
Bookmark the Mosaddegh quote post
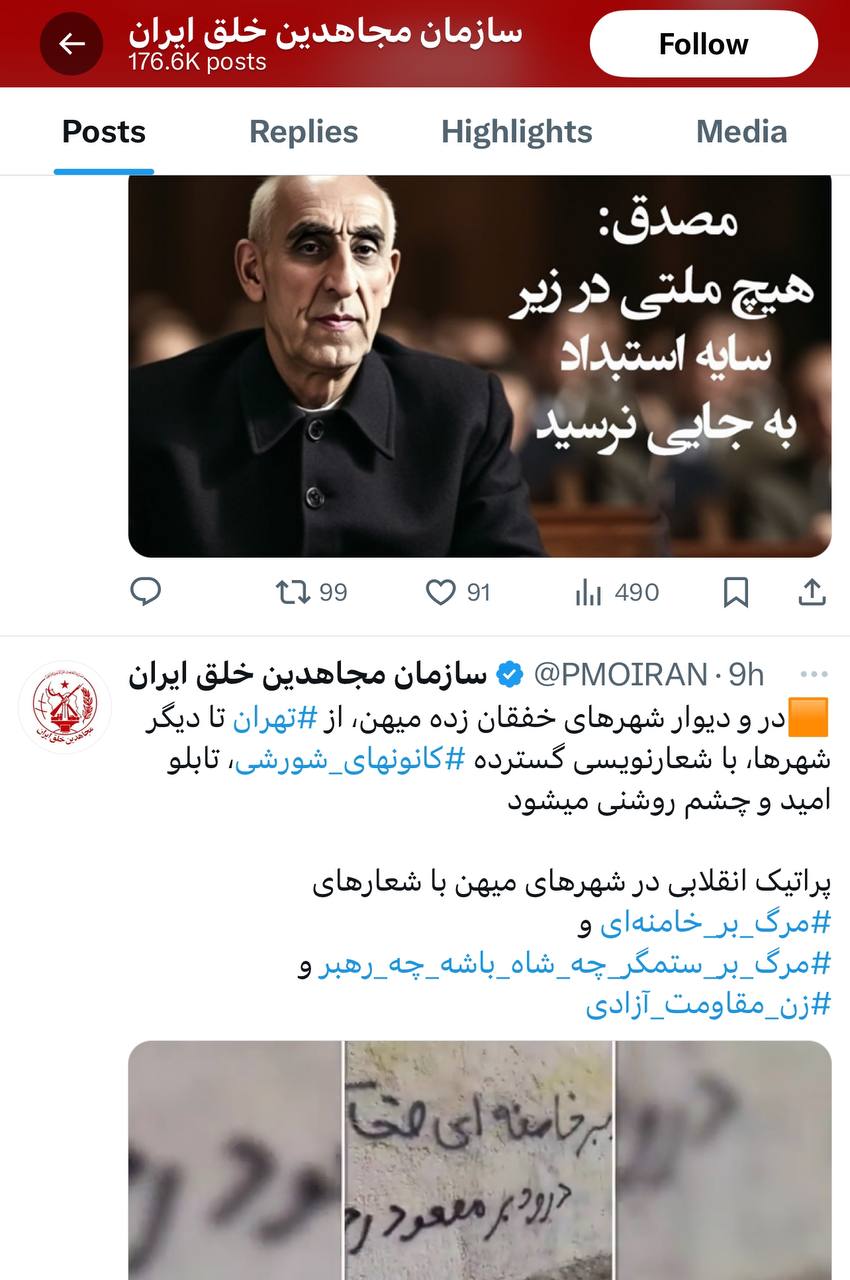[736, 593]
